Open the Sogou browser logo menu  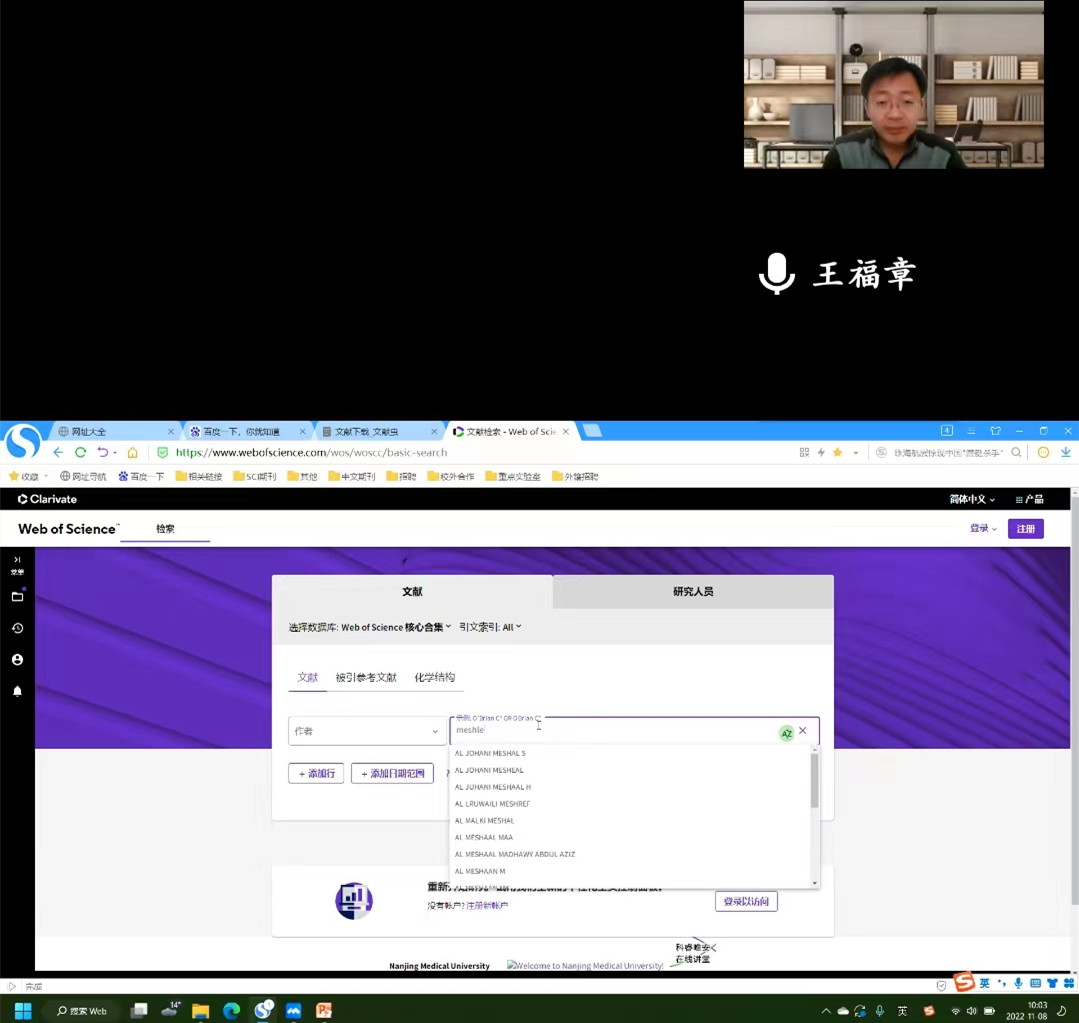pos(23,442)
